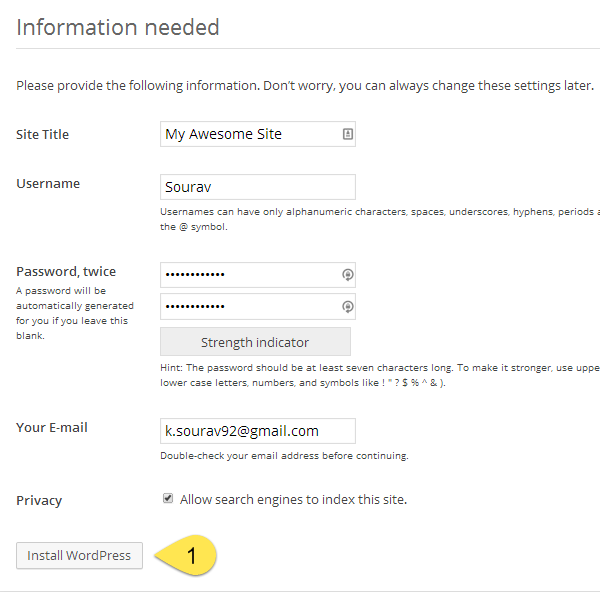This screenshot has width=600, height=592.
Task: Click the Strength indicator box
Action: click(x=255, y=342)
